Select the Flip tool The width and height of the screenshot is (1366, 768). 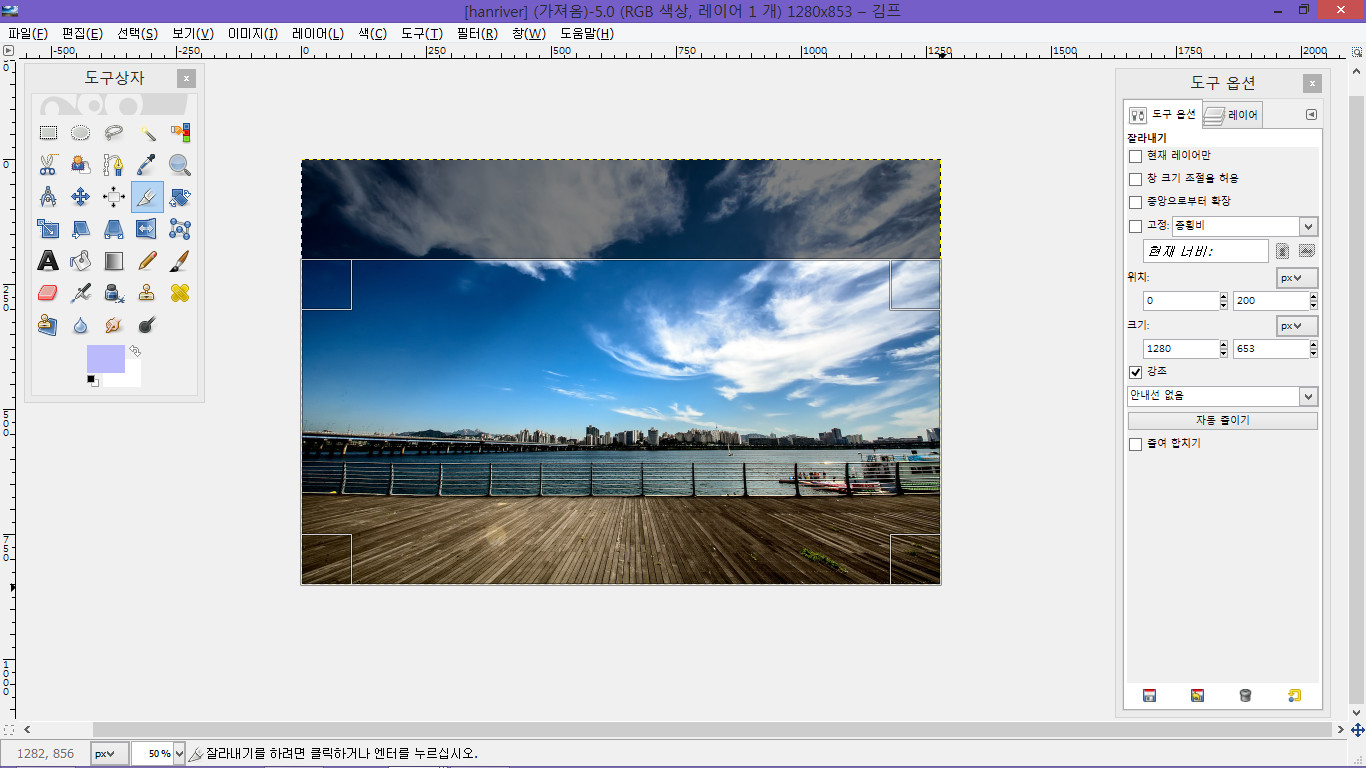click(147, 229)
